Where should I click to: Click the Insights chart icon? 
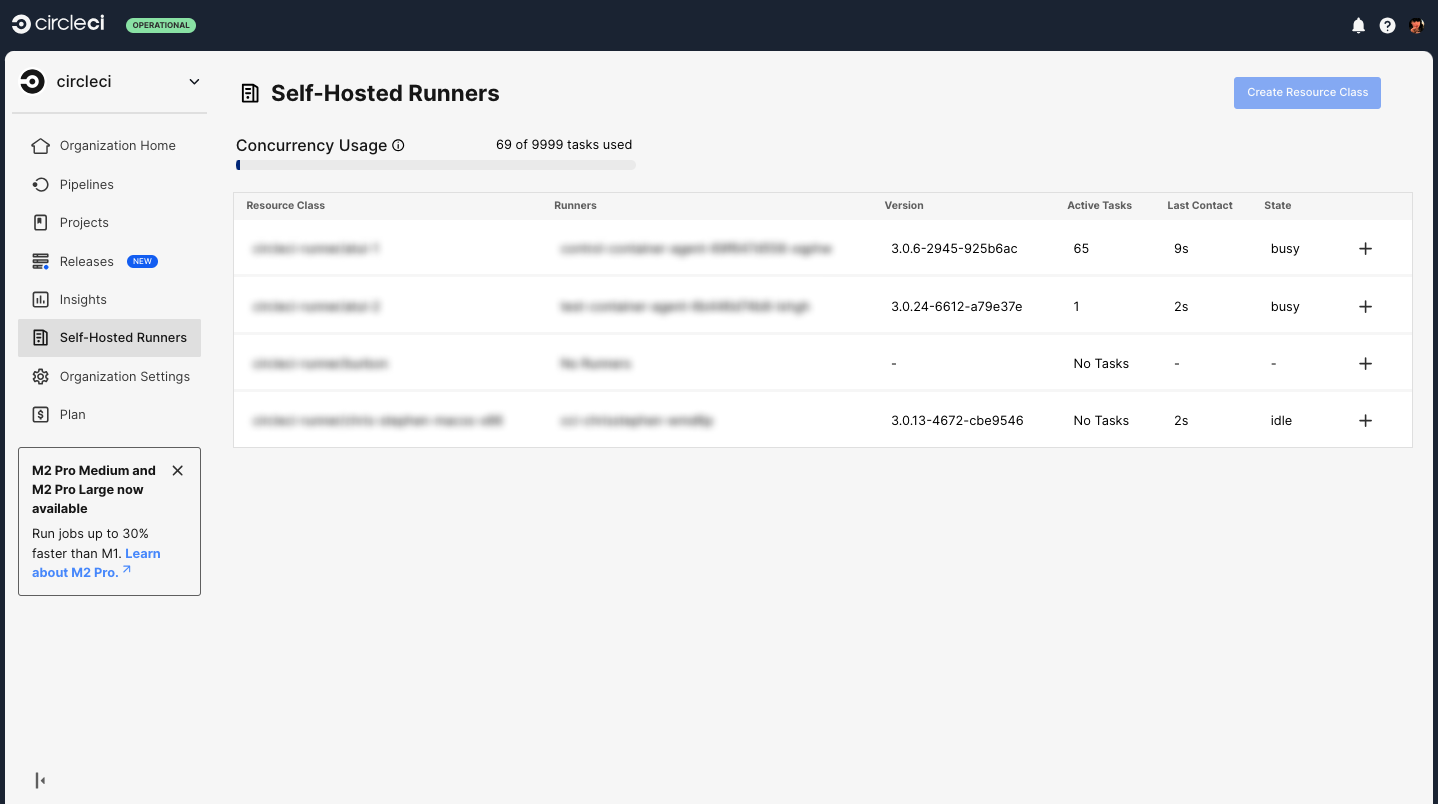click(x=40, y=299)
